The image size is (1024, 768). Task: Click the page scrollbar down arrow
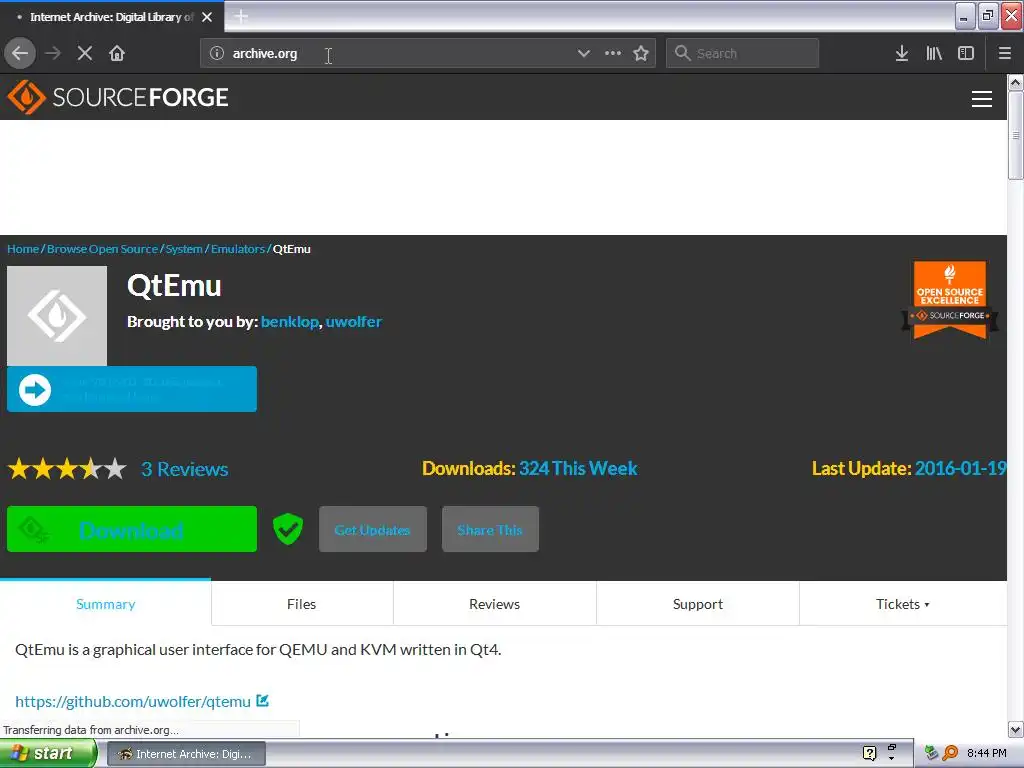pyautogui.click(x=1015, y=729)
